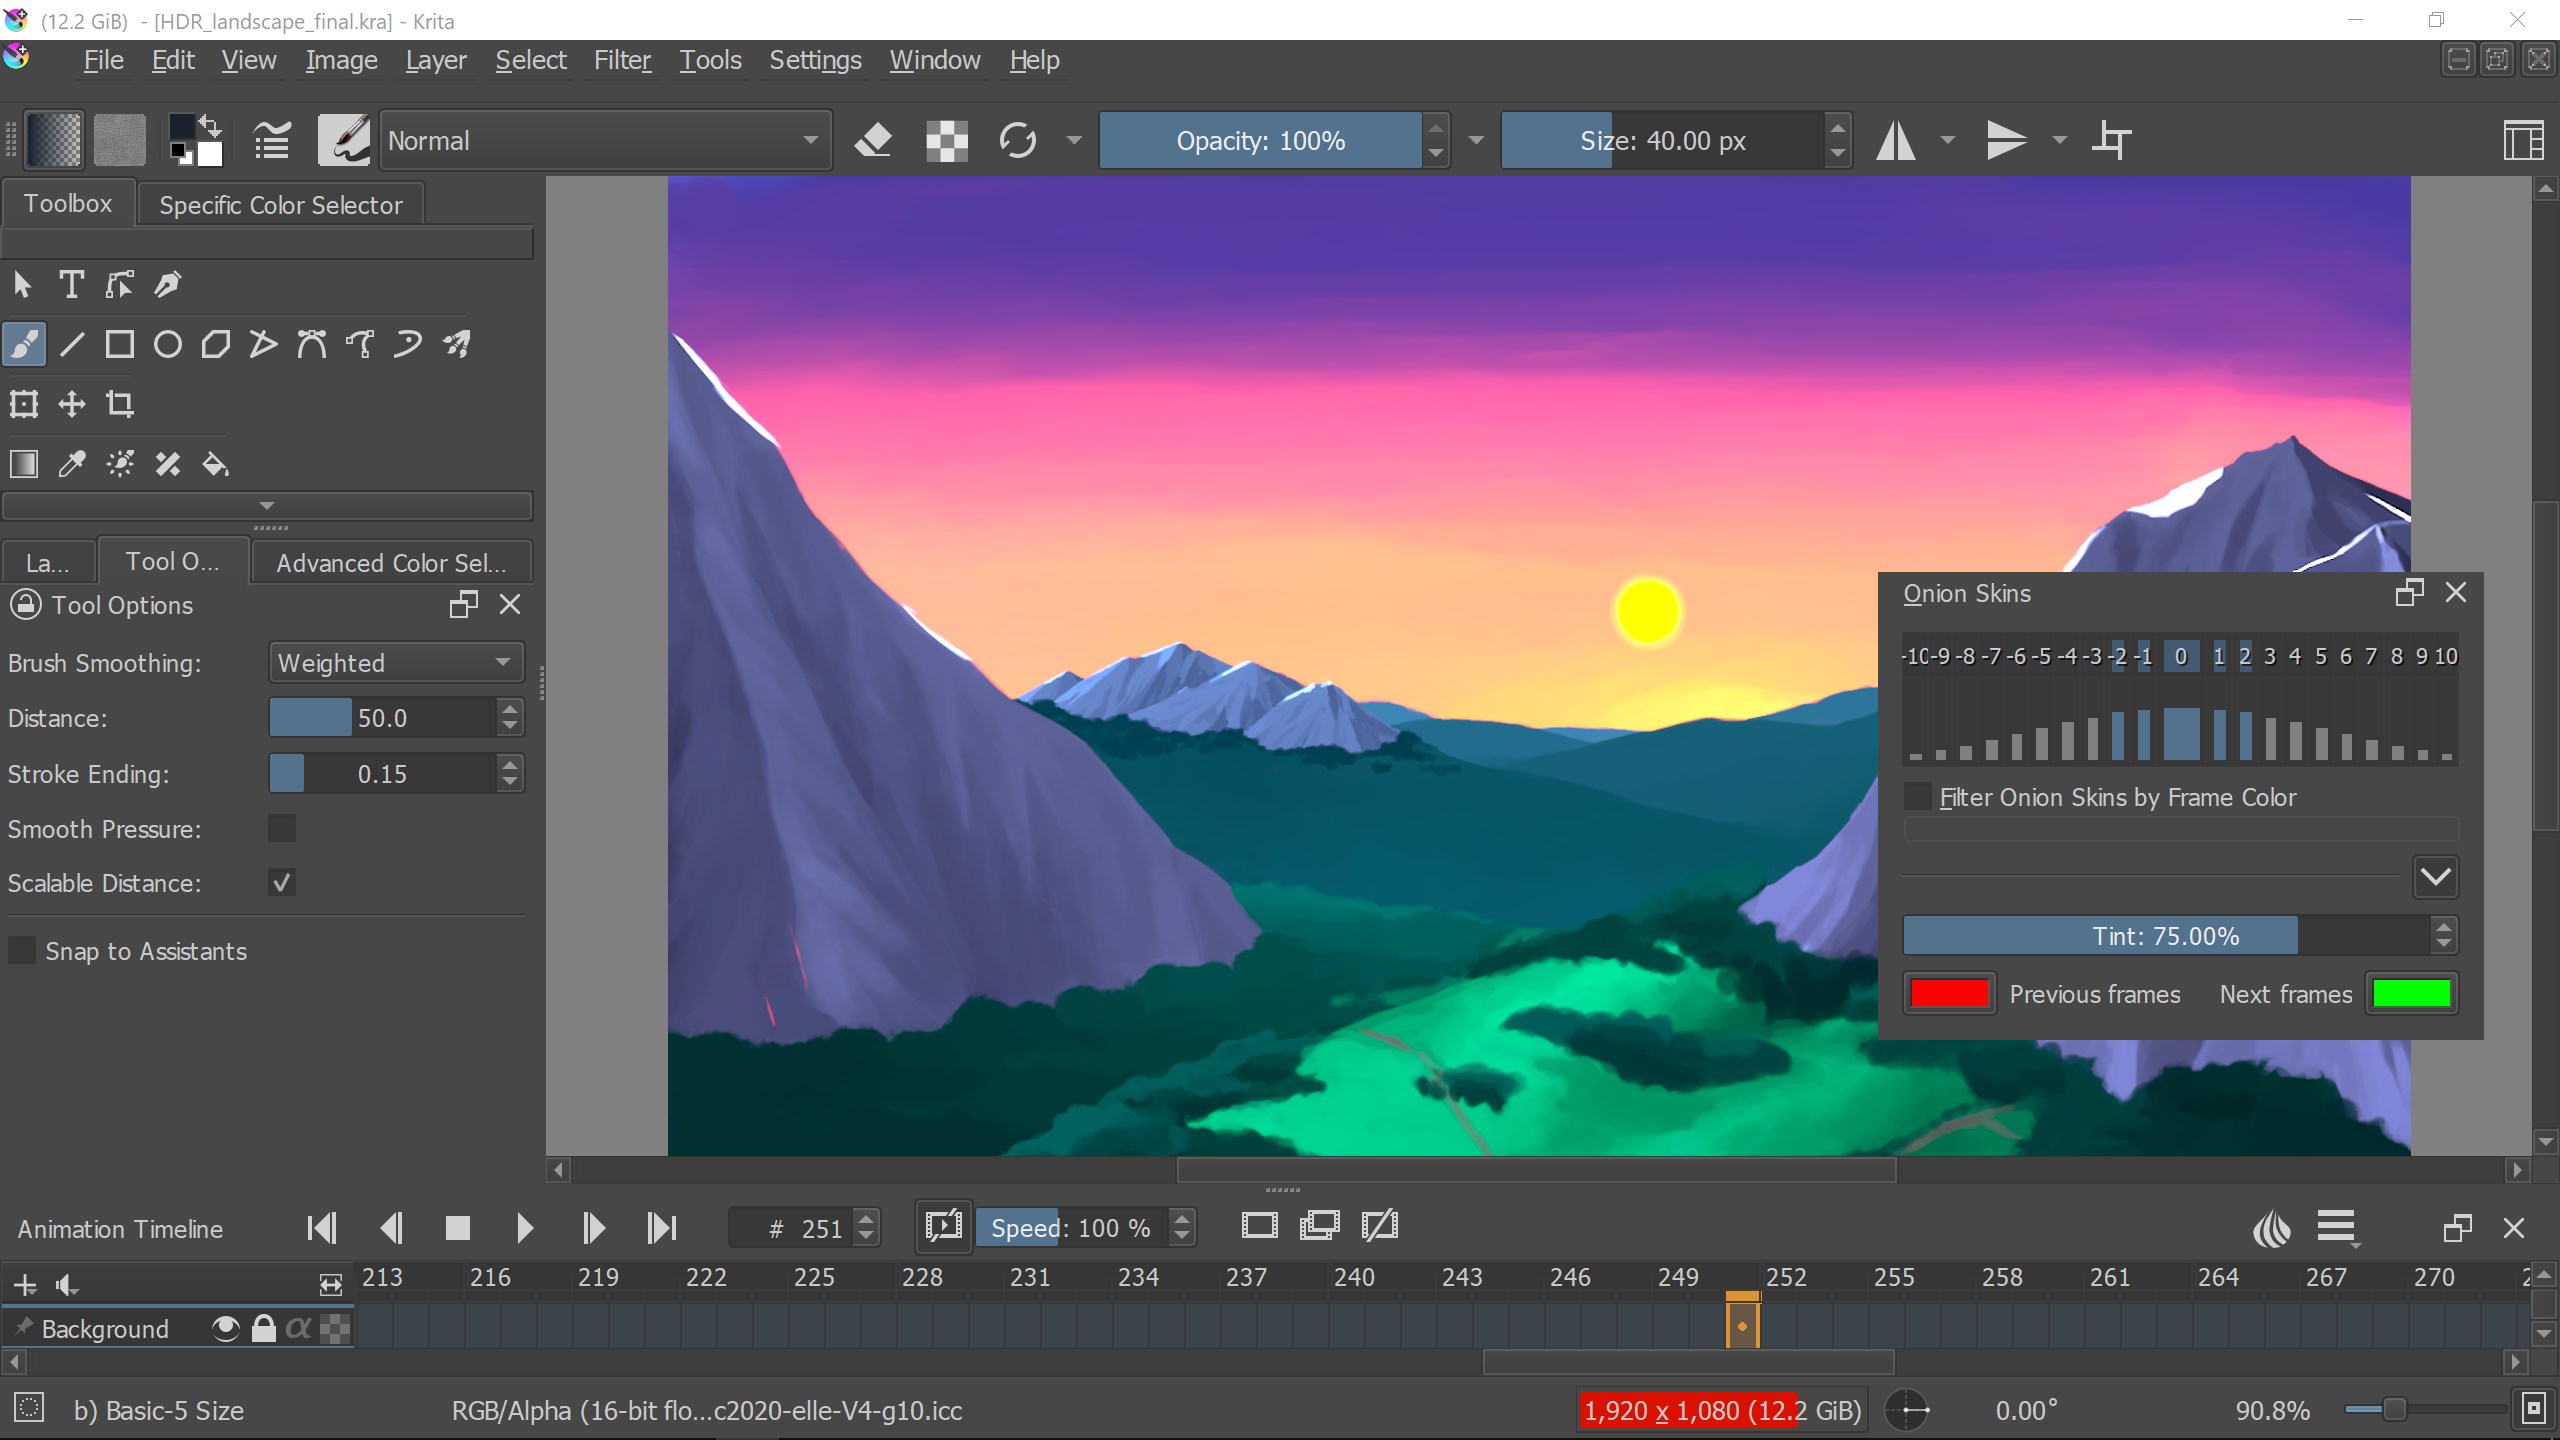Image resolution: width=2560 pixels, height=1440 pixels.
Task: Open the blending mode dropdown showing Normal
Action: click(605, 140)
